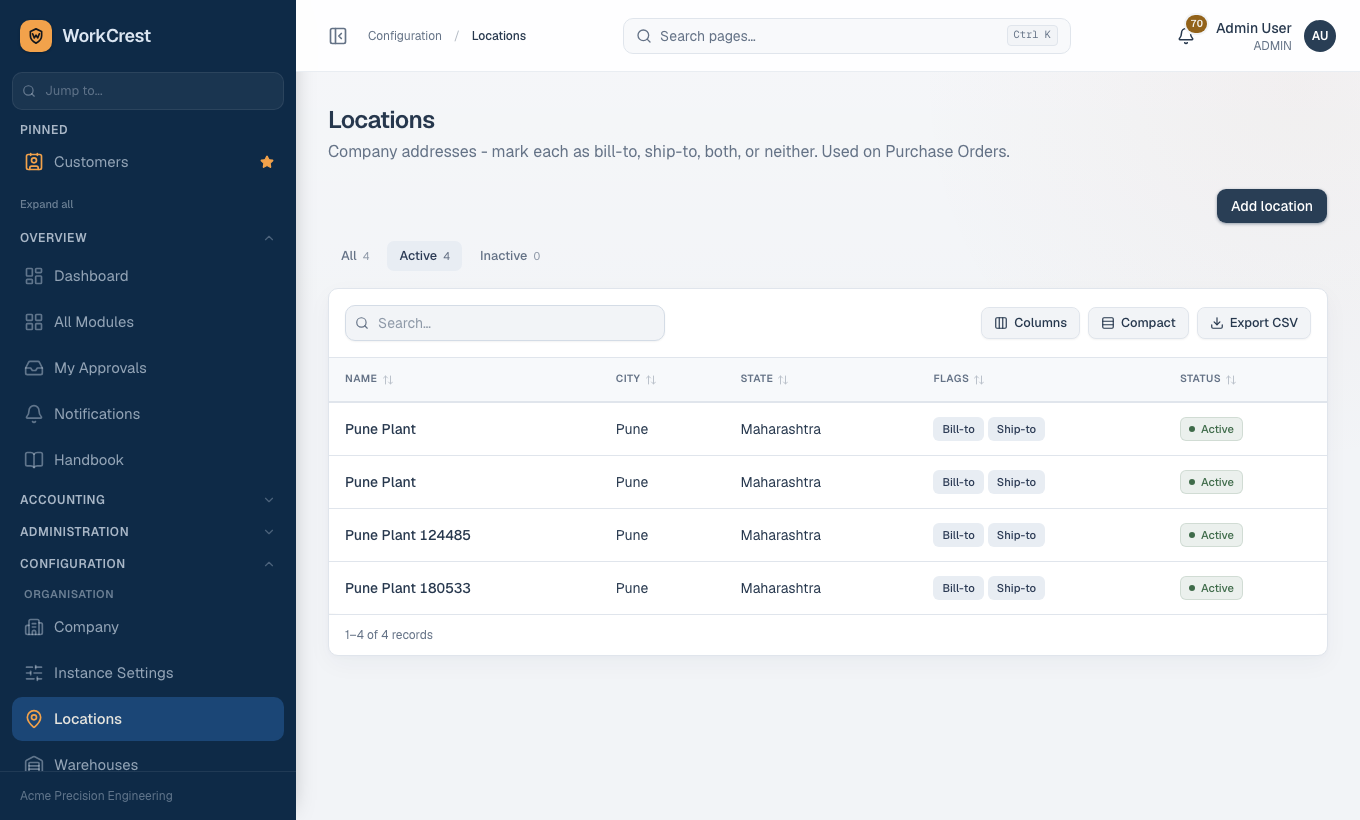The height and width of the screenshot is (820, 1360).
Task: Click the Company building icon
Action: (34, 627)
